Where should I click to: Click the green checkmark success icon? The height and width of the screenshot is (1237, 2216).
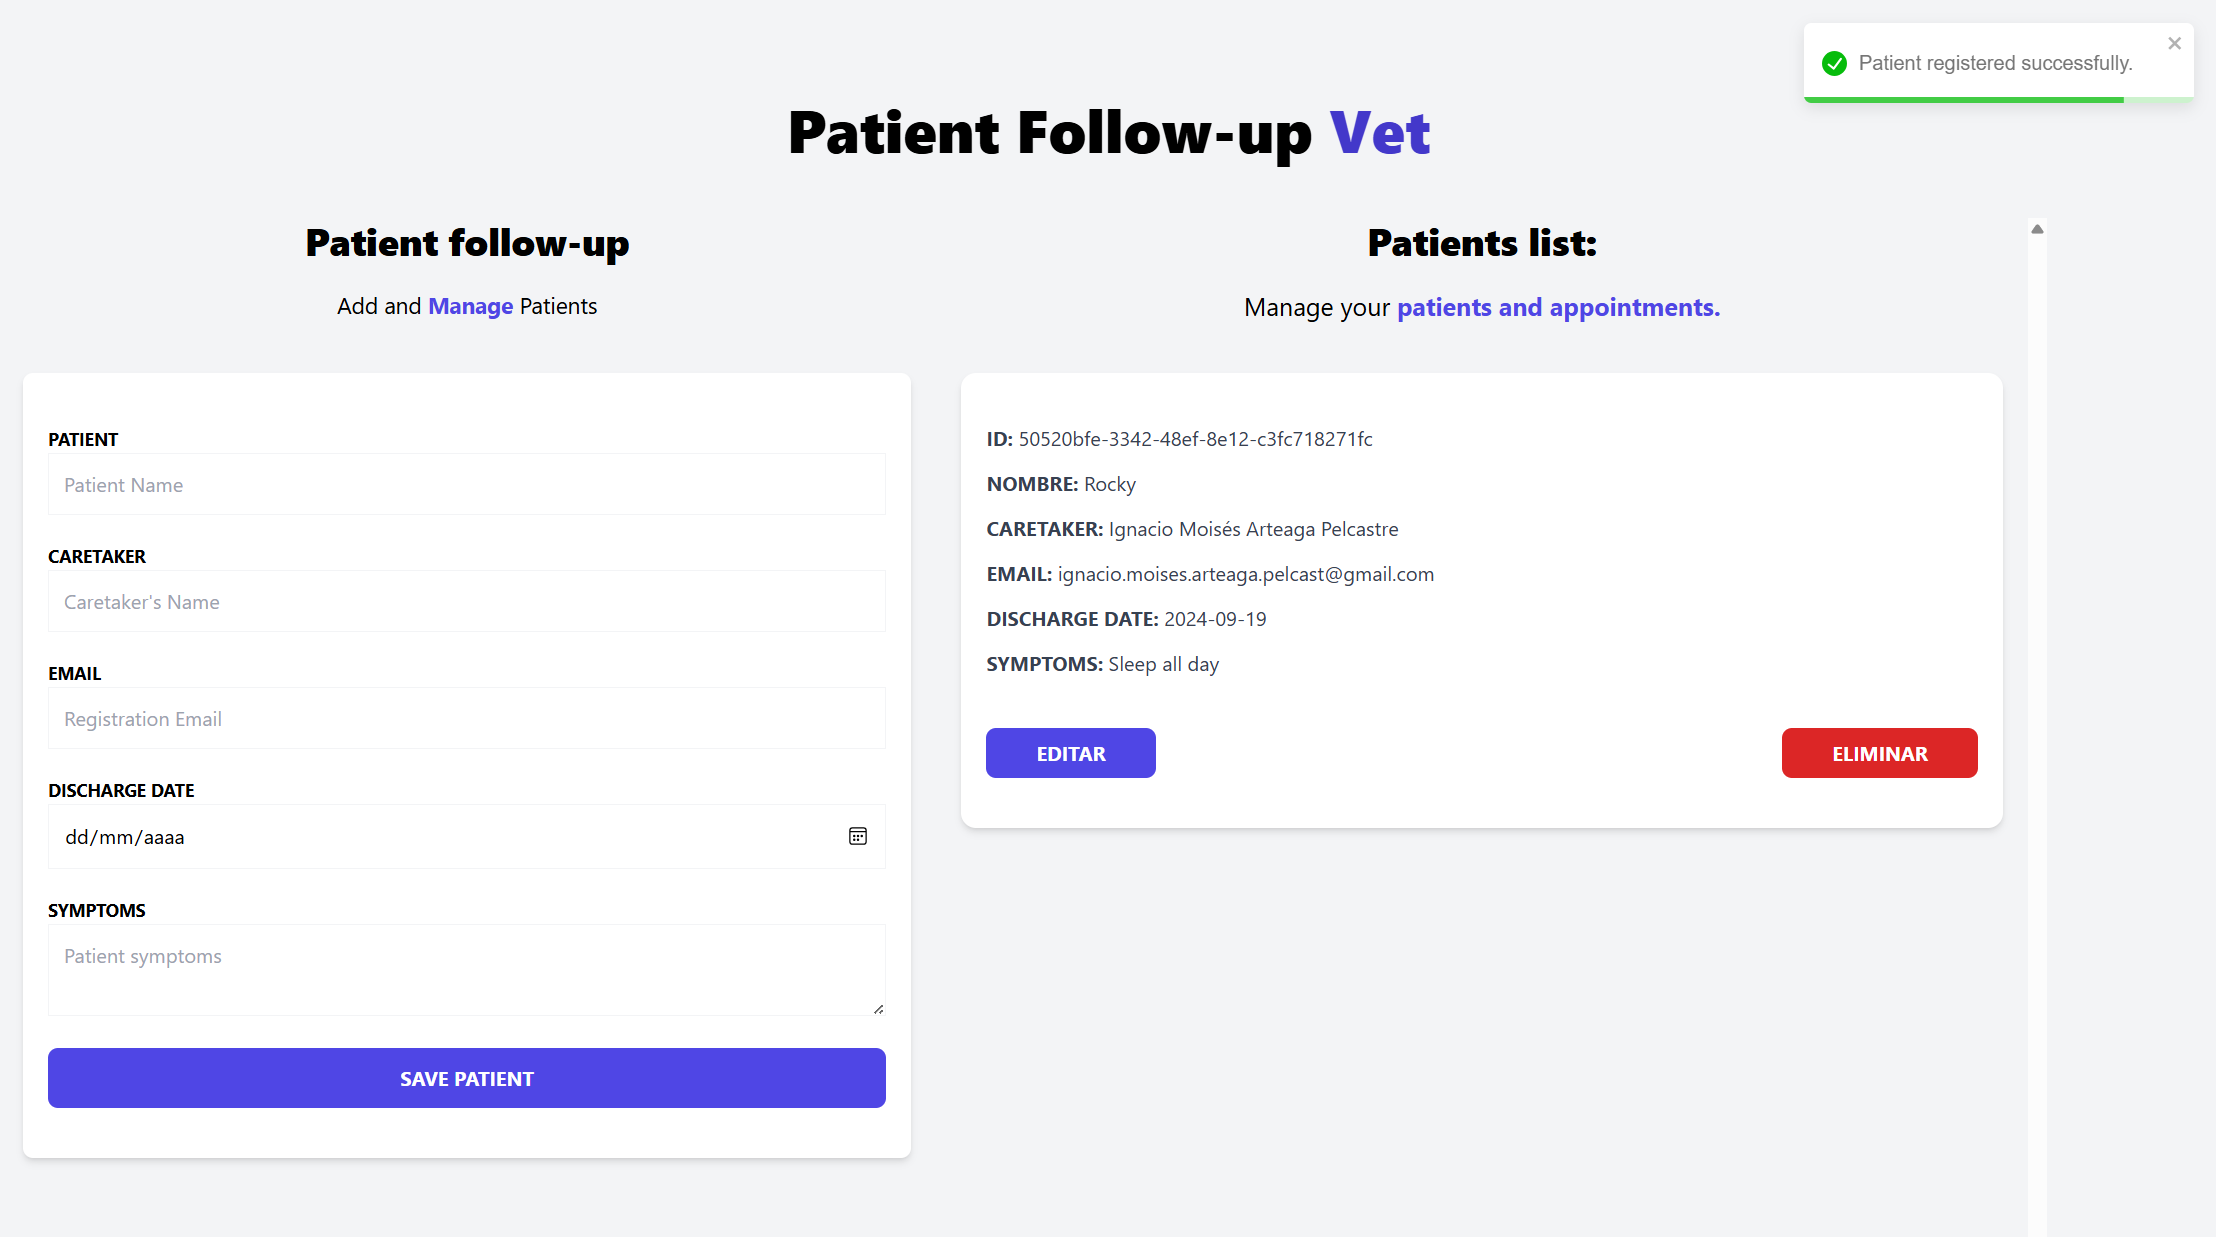(1834, 63)
